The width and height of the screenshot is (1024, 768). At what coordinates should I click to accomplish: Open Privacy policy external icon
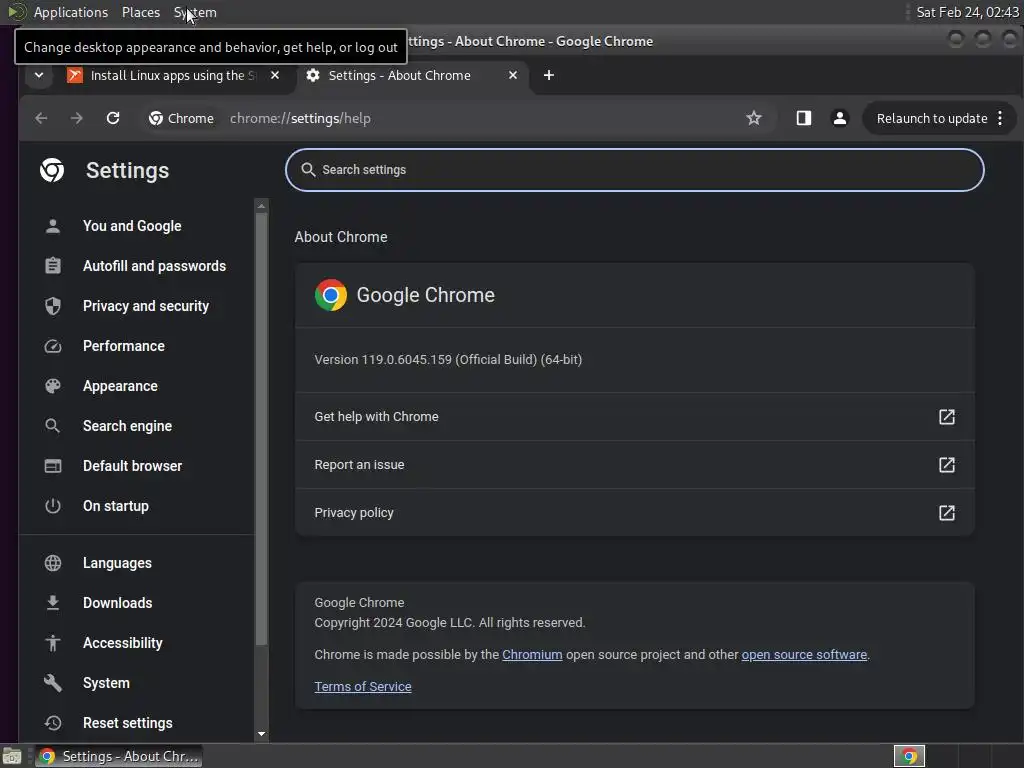pos(946,513)
